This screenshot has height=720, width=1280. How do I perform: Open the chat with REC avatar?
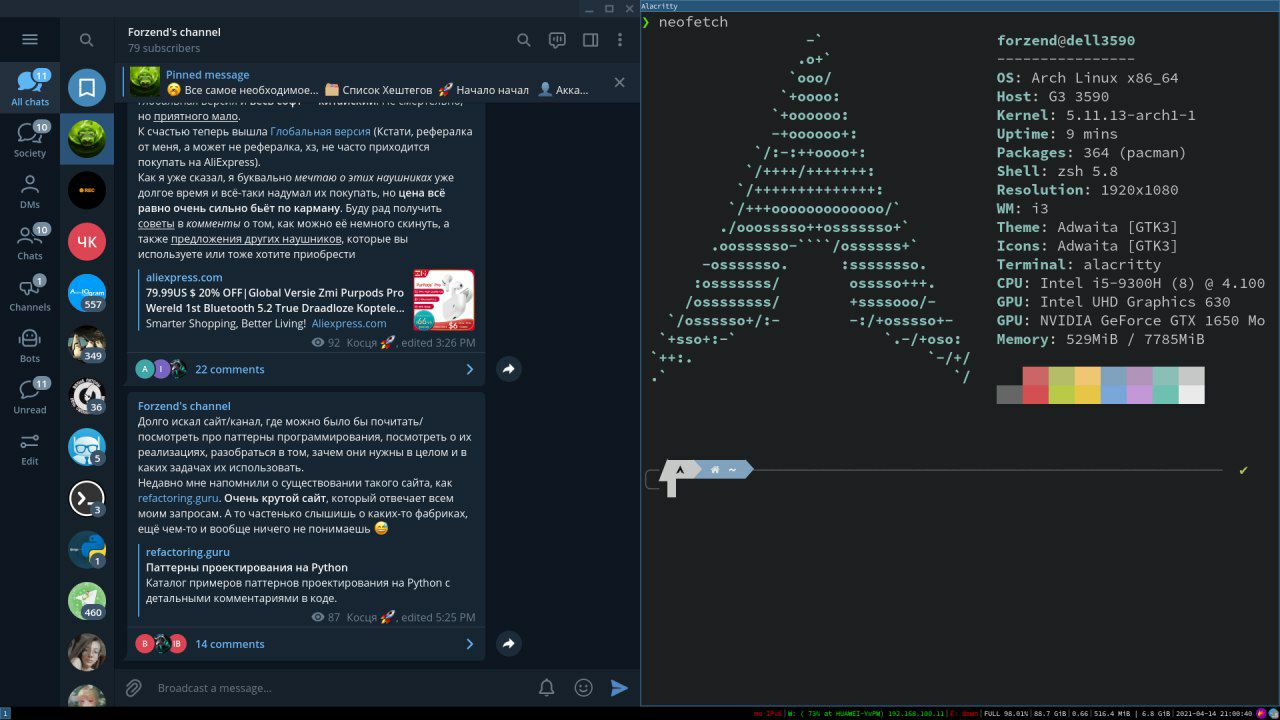87,190
